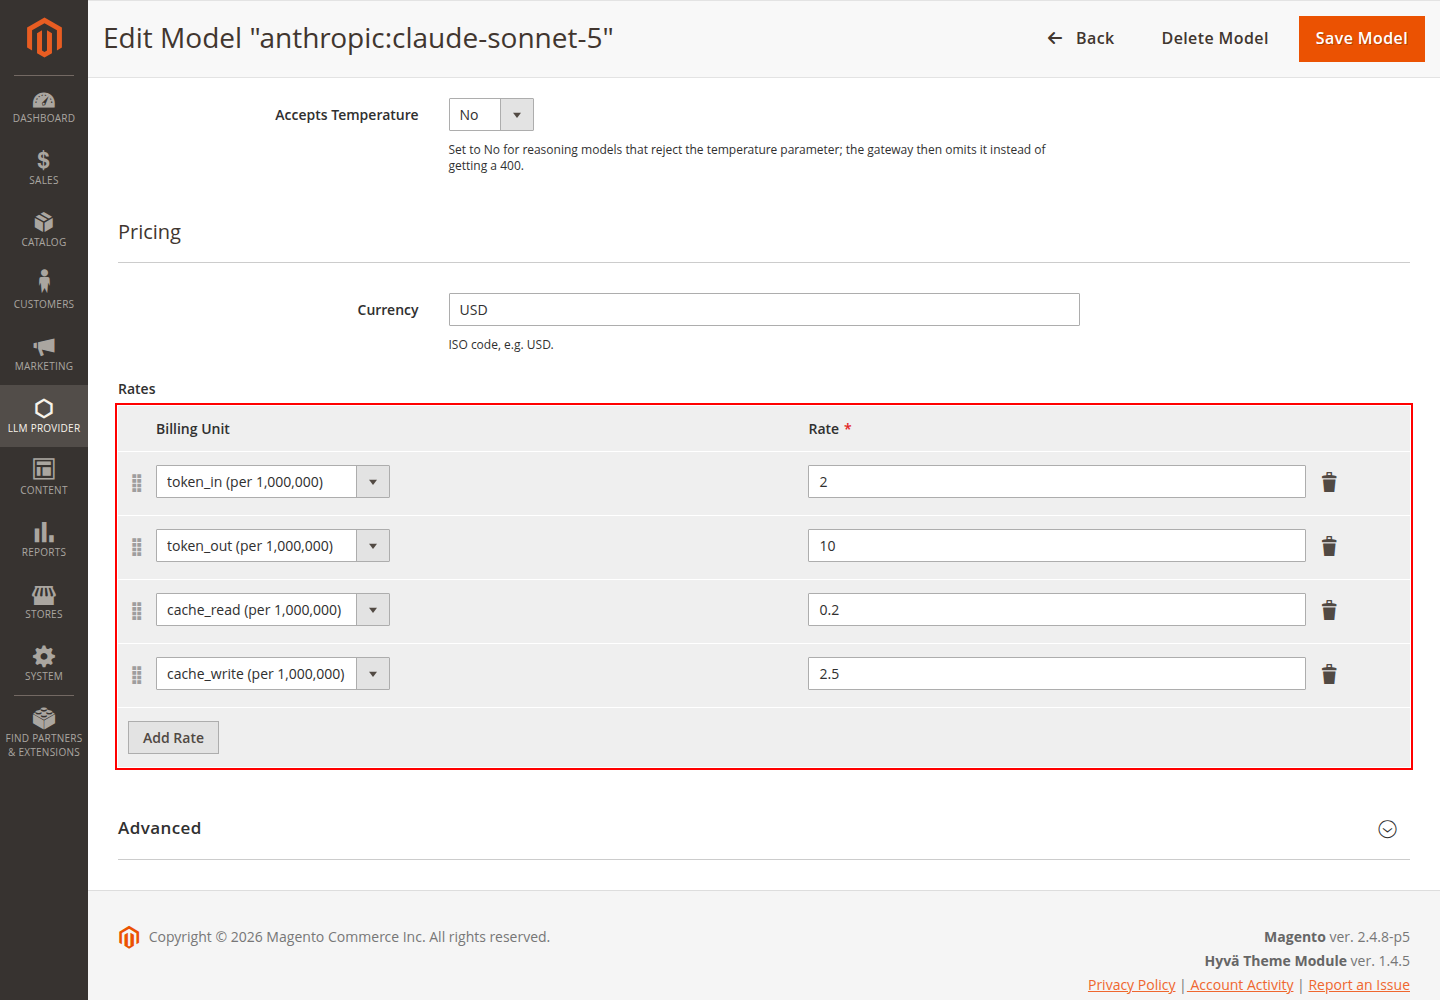Click the temperature help note text
Image resolution: width=1440 pixels, height=1000 pixels.
(747, 158)
